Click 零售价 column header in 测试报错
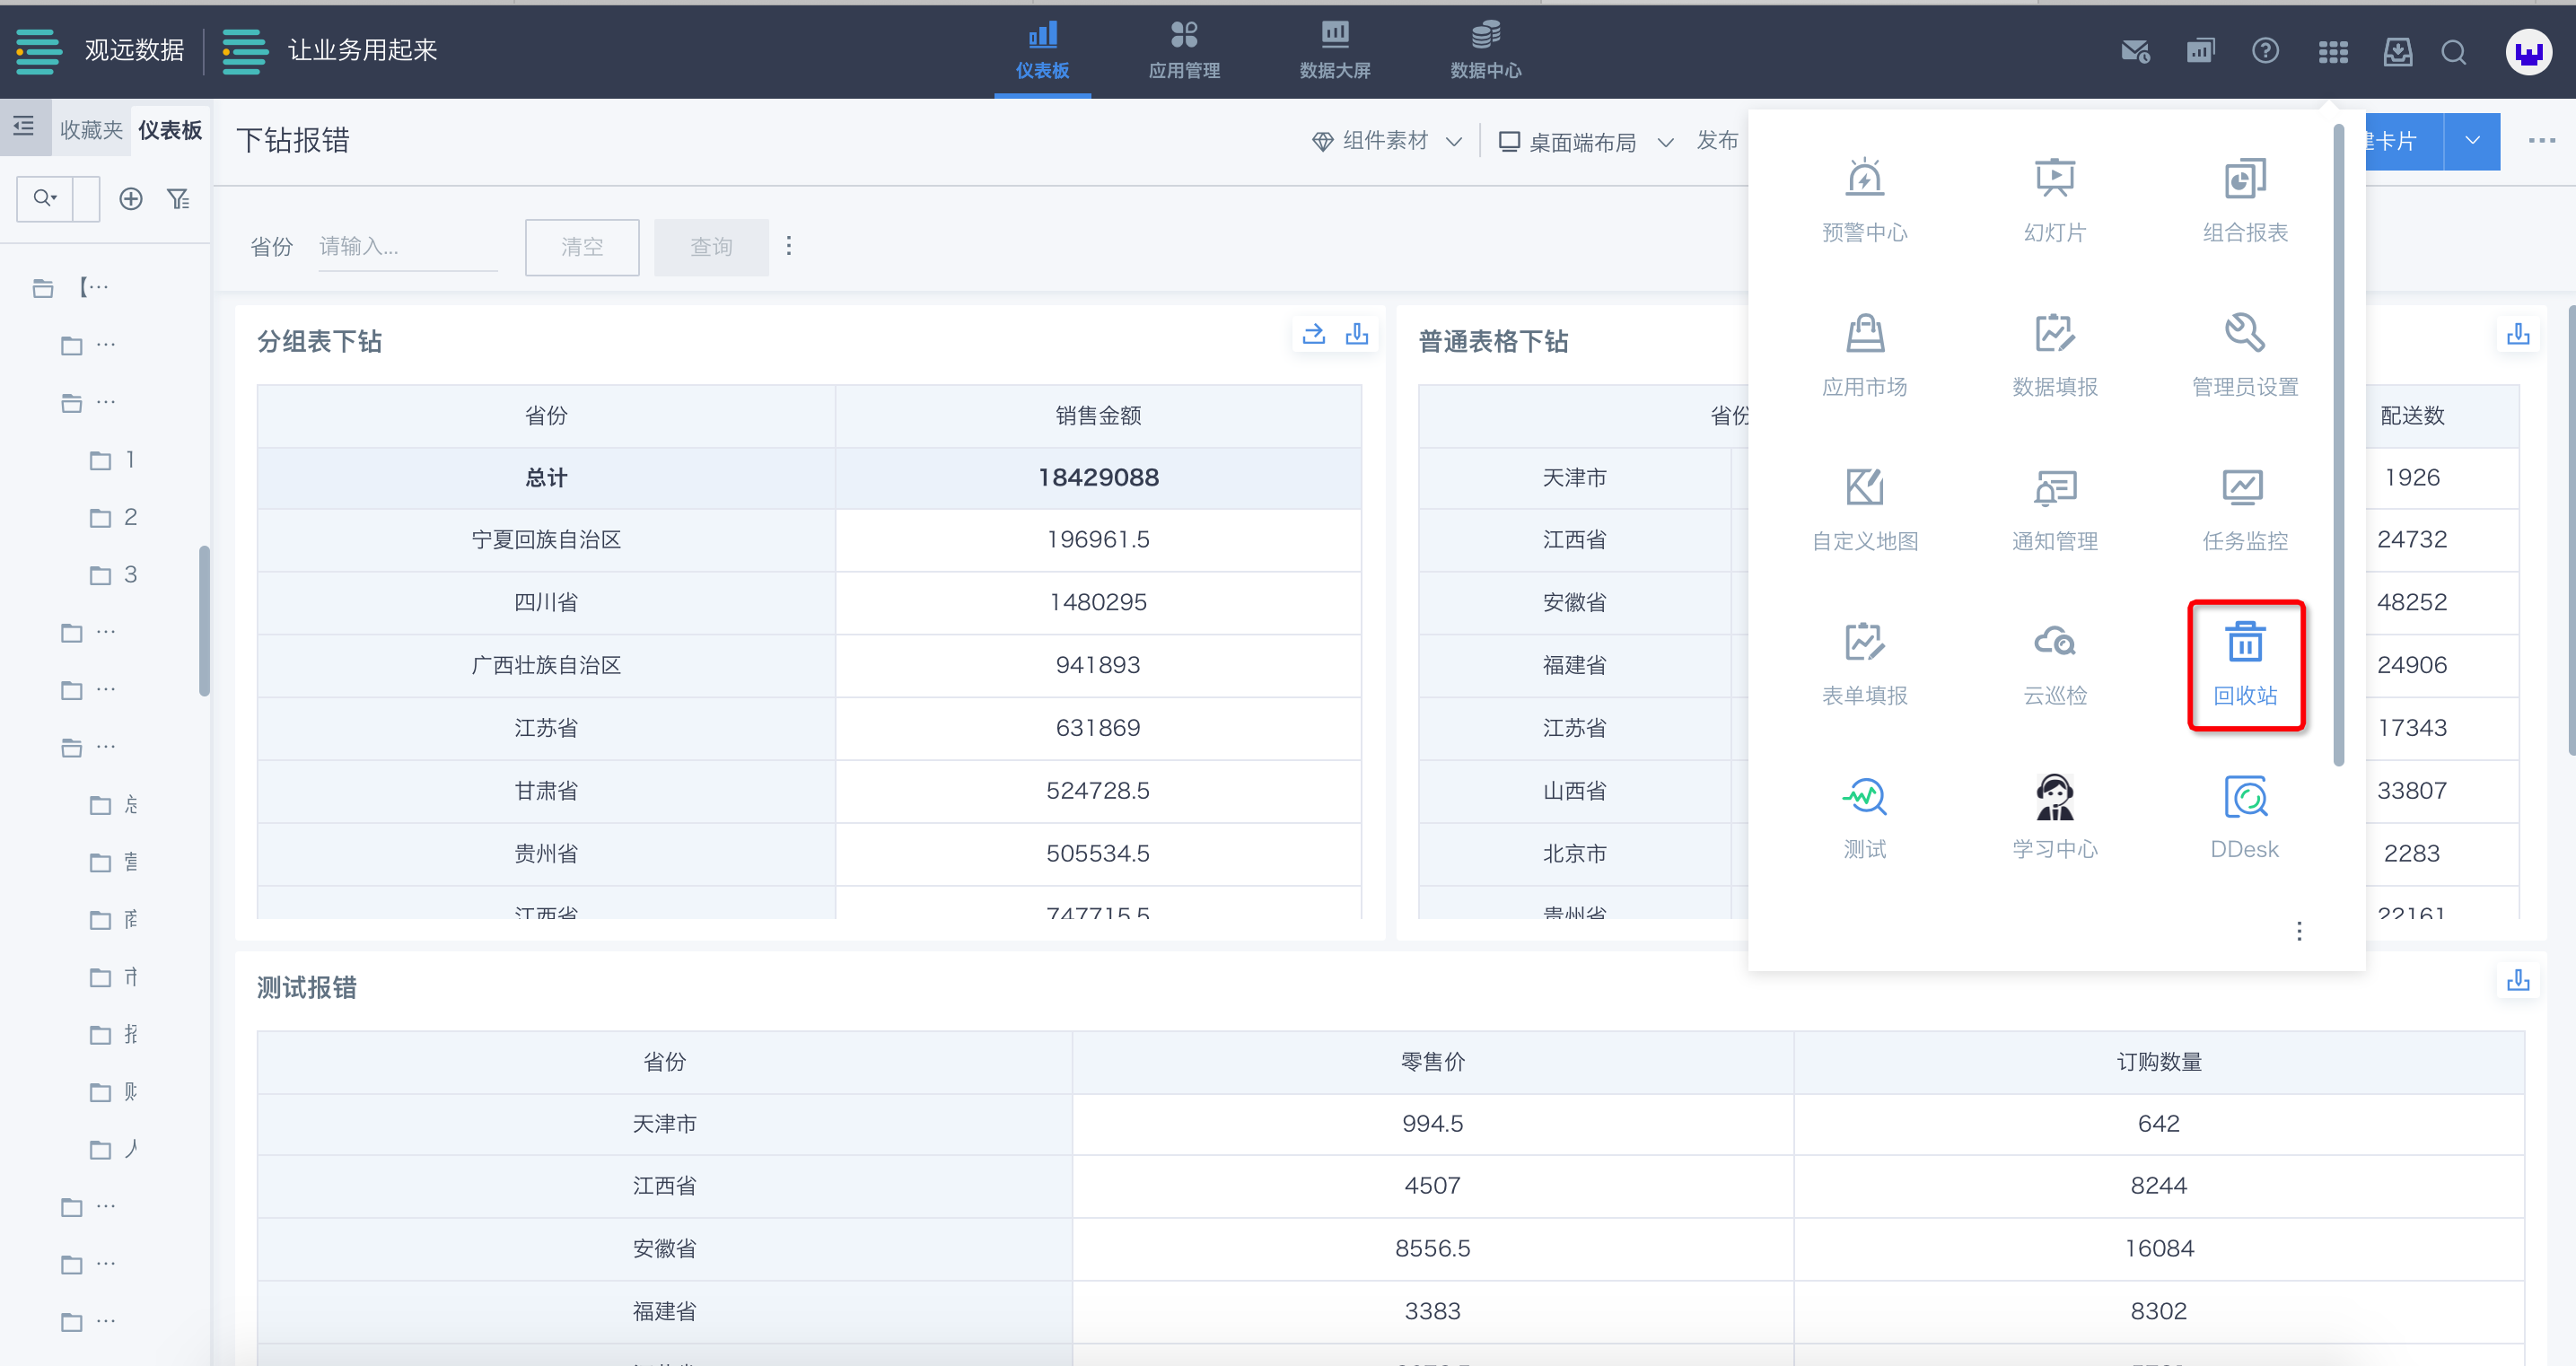This screenshot has width=2576, height=1366. (1432, 1062)
